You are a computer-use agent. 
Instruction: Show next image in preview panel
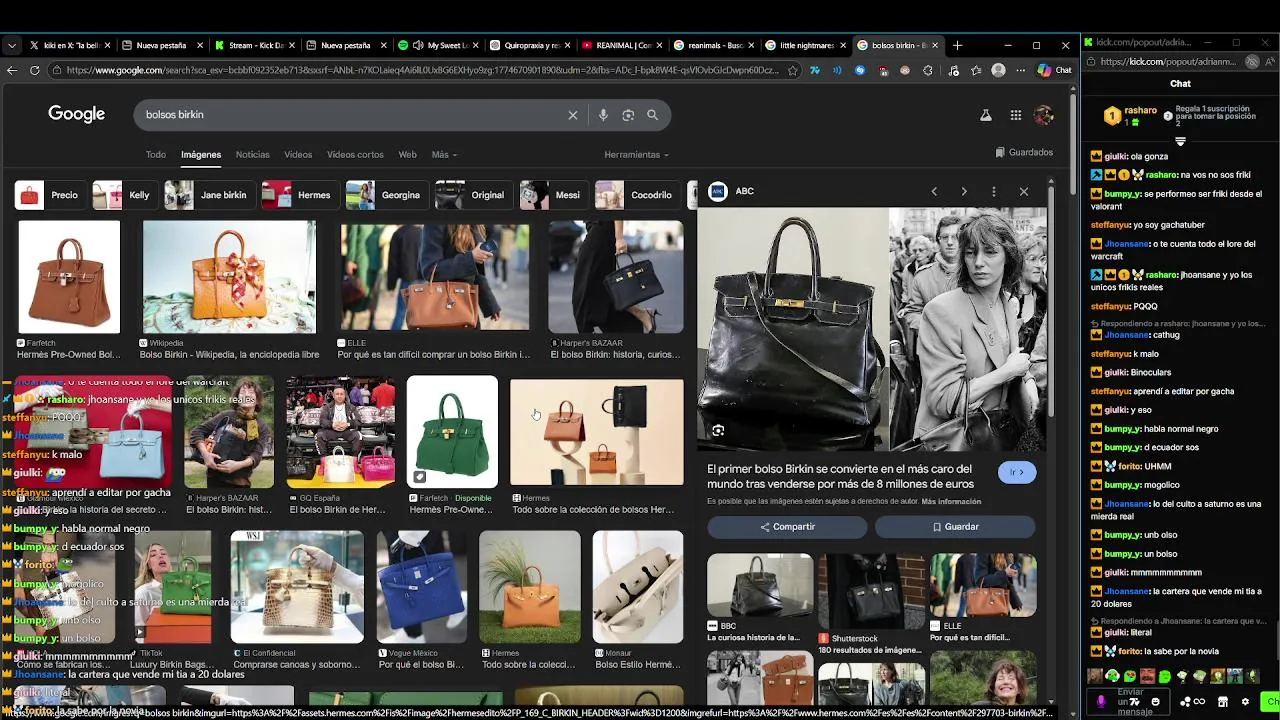coord(964,191)
